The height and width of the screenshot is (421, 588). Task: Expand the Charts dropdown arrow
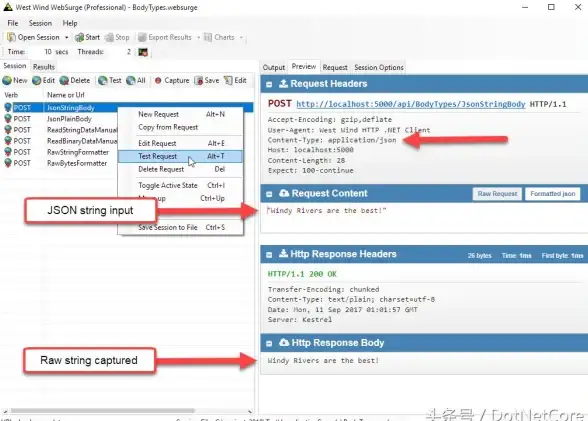click(241, 37)
